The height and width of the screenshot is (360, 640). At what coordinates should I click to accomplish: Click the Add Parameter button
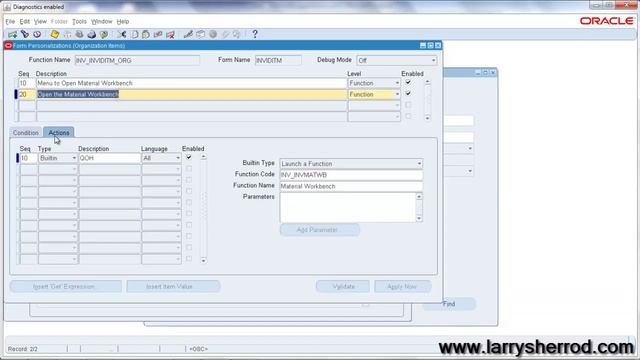(x=320, y=230)
